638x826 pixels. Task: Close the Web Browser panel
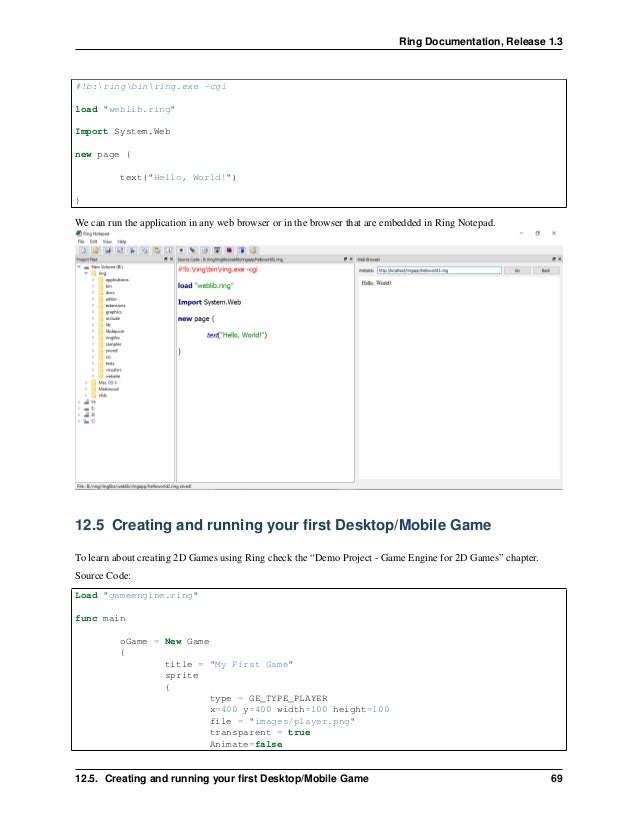click(560, 259)
